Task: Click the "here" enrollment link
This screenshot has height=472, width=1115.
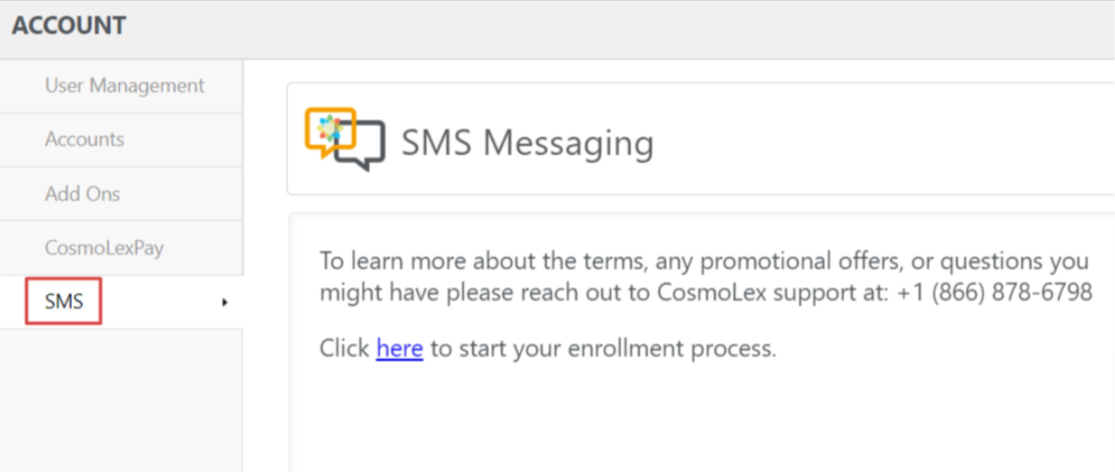Action: coord(400,348)
